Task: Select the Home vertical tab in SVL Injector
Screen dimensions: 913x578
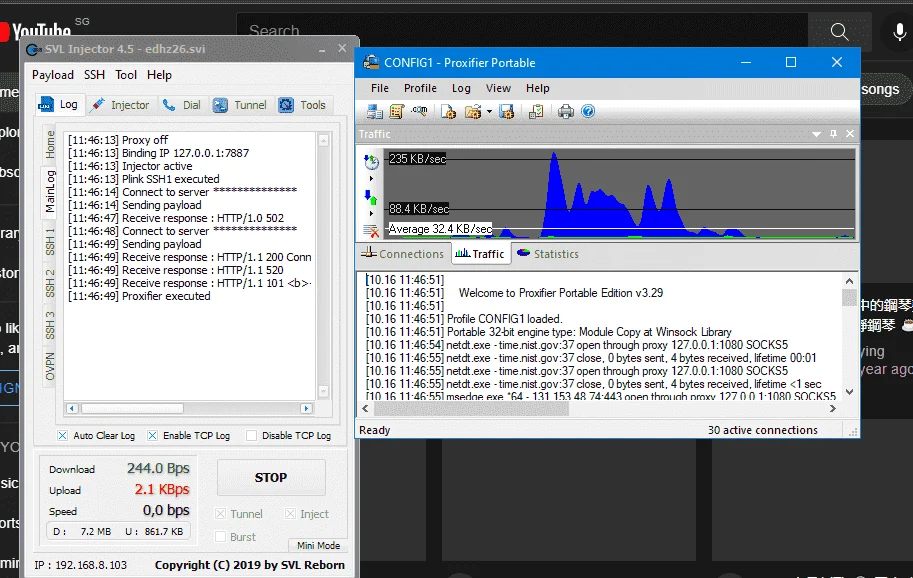Action: coord(50,144)
